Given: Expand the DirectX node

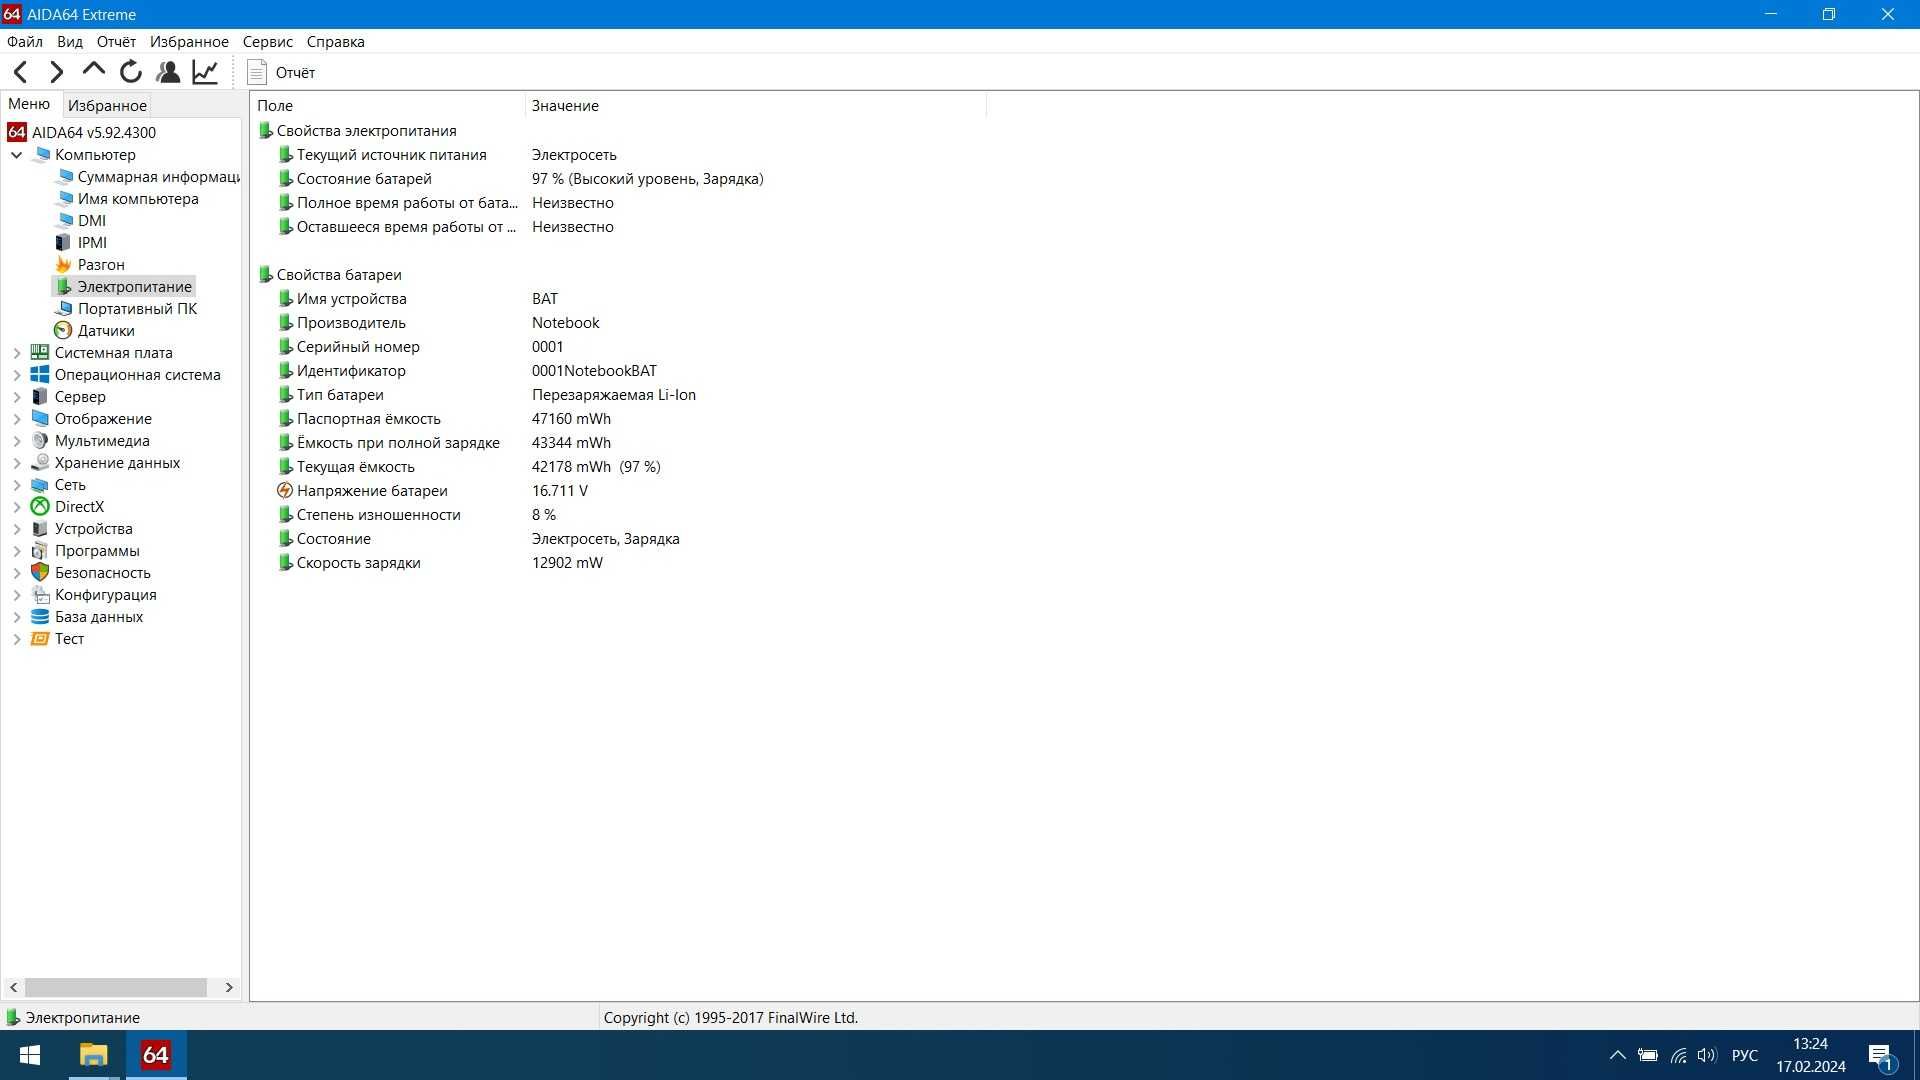Looking at the screenshot, I should [x=17, y=507].
